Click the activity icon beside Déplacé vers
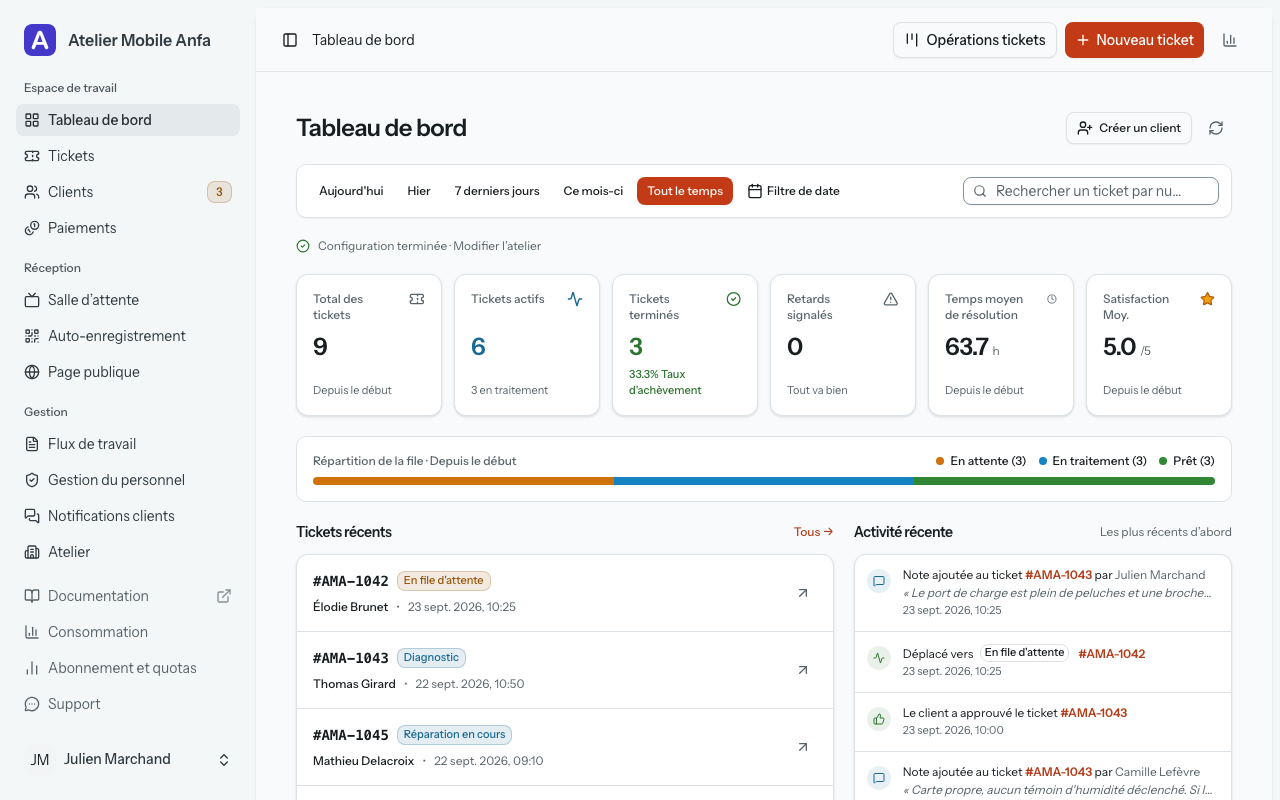The image size is (1280, 800). click(879, 658)
